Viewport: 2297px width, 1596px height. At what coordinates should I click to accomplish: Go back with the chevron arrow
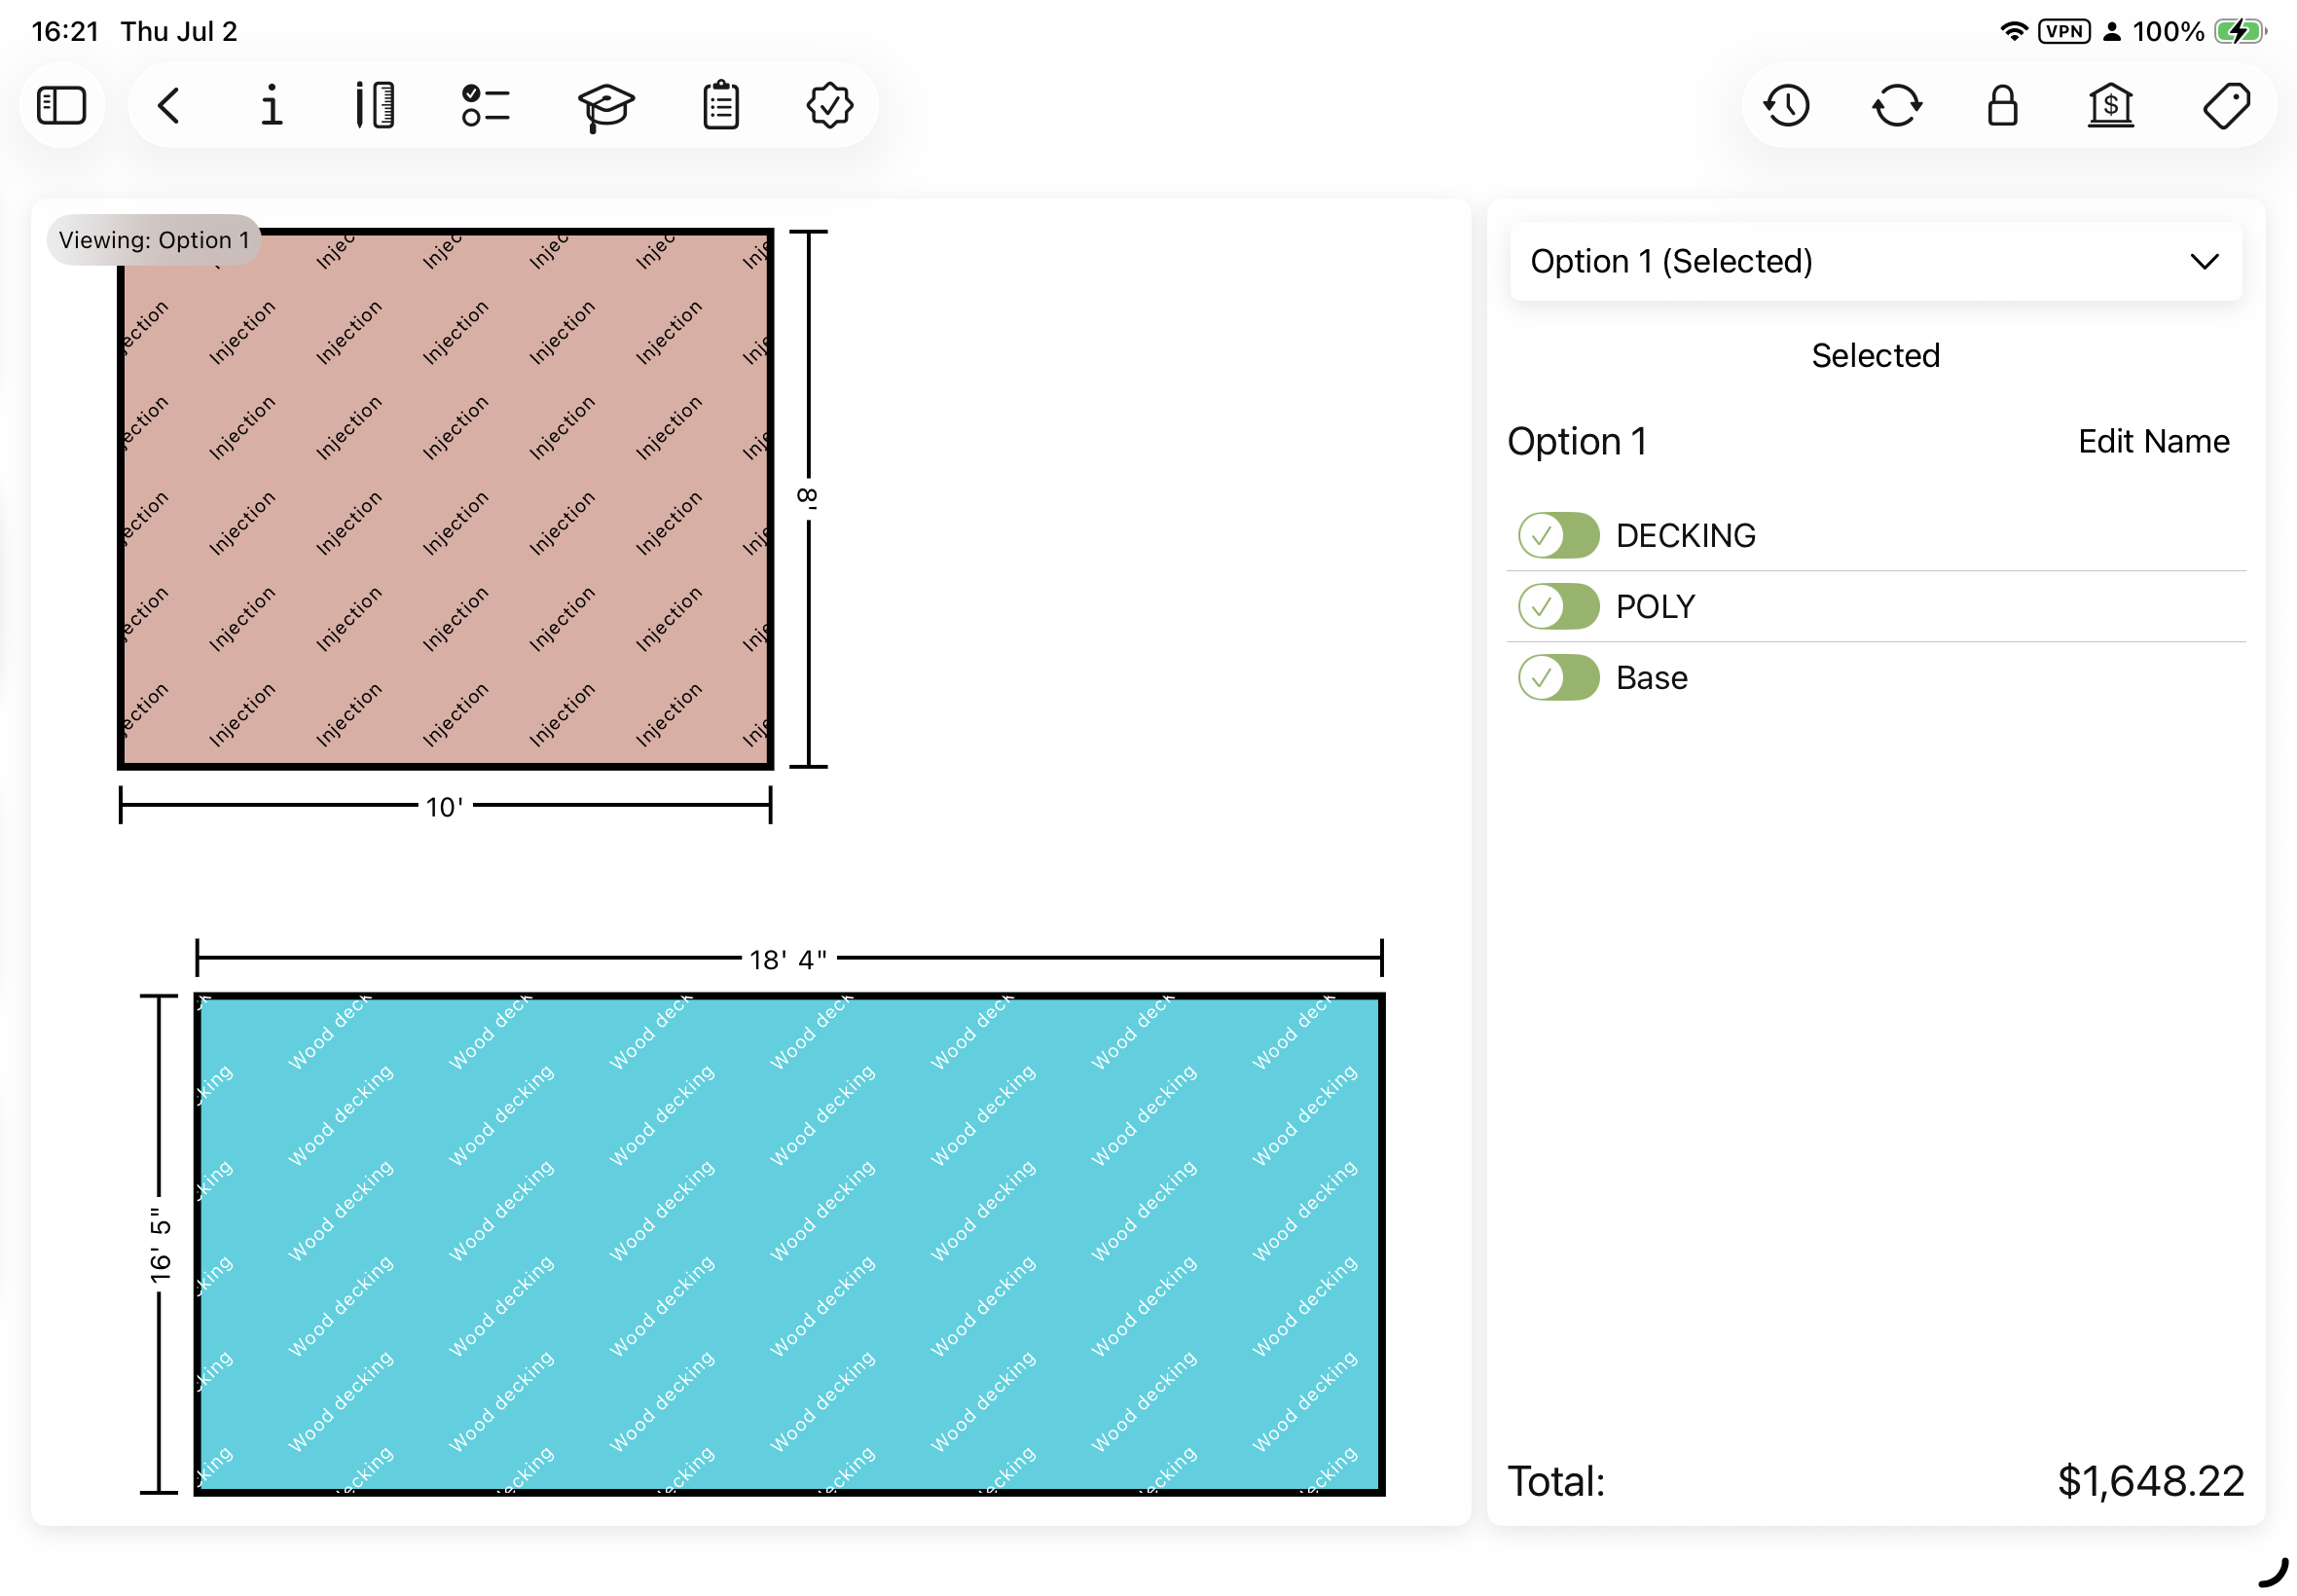(x=169, y=105)
